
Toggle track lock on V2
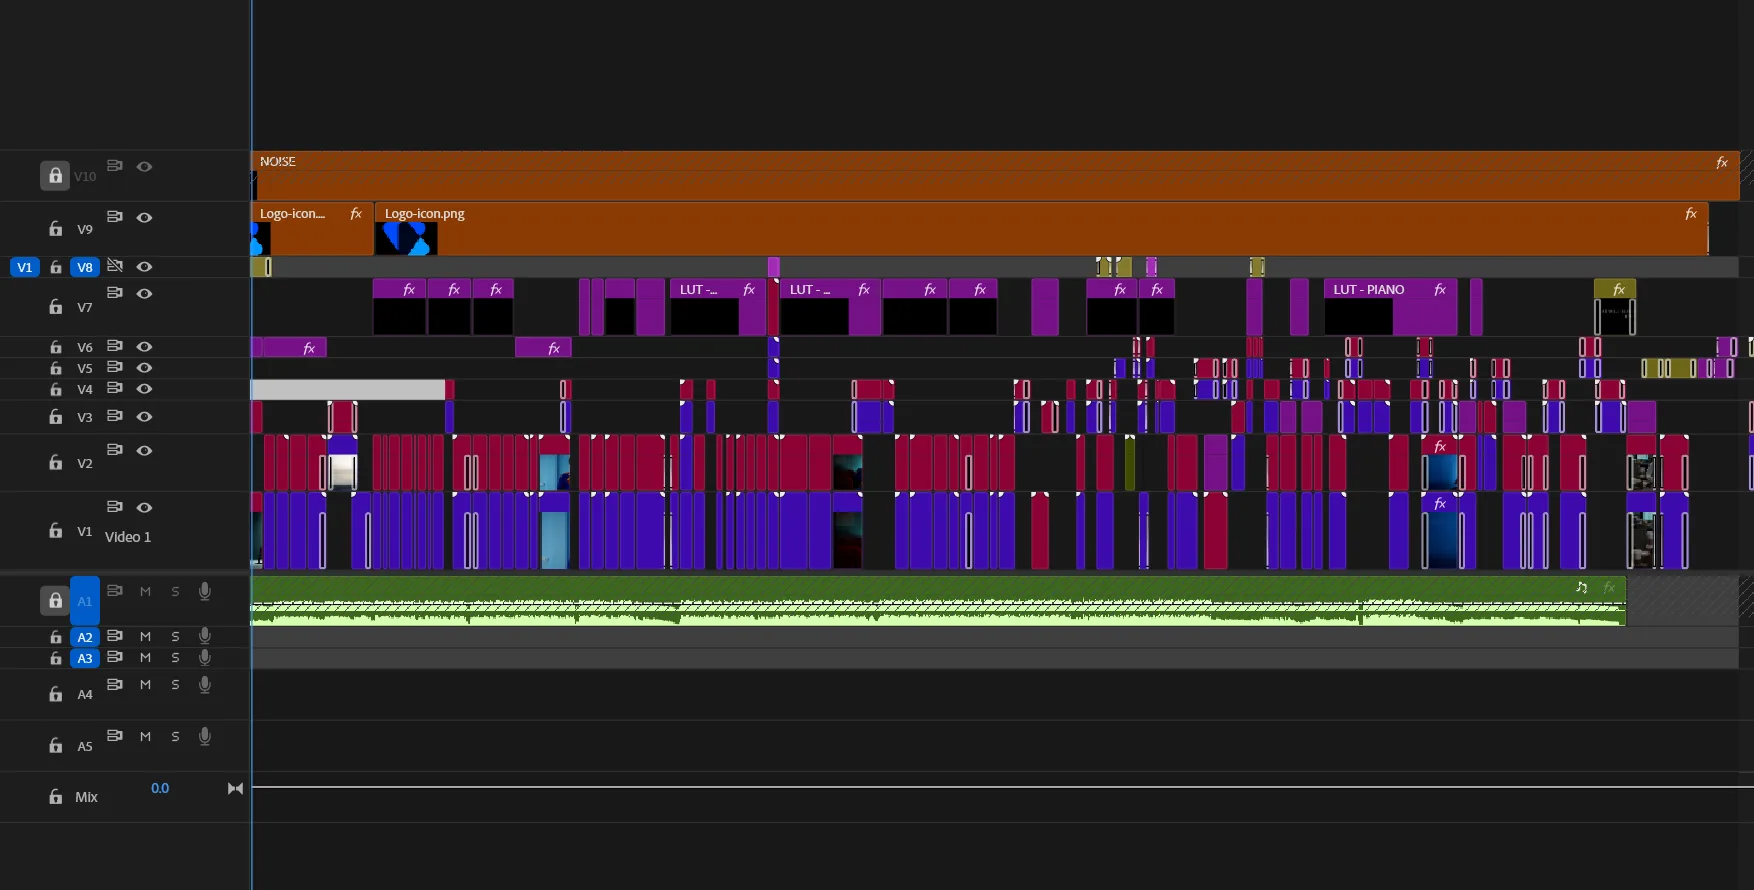[55, 463]
